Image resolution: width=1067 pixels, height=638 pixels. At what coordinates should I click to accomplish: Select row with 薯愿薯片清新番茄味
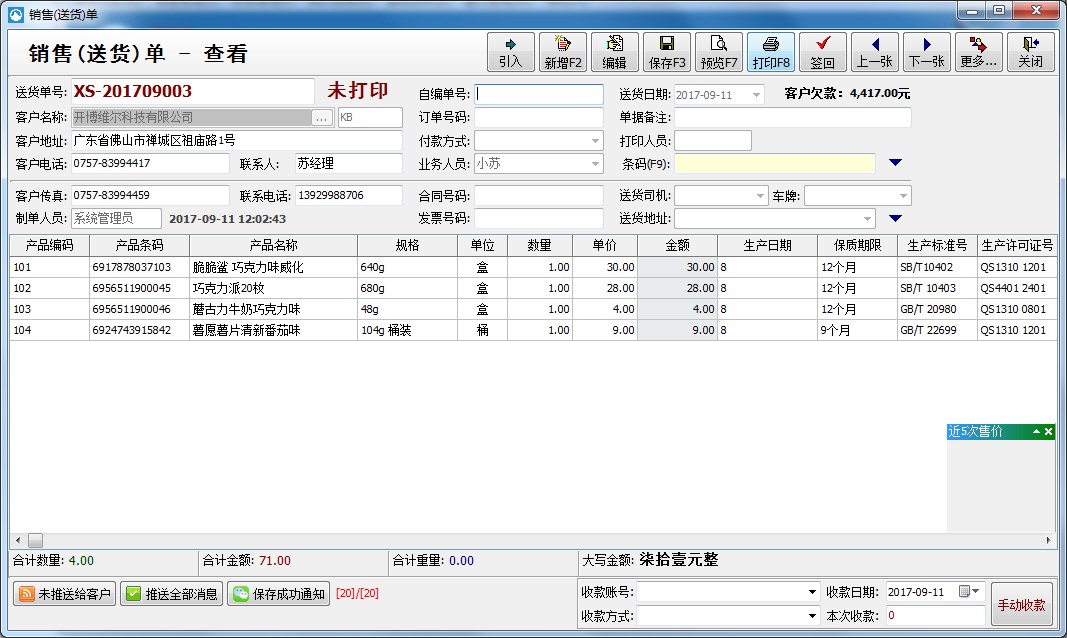(533, 331)
